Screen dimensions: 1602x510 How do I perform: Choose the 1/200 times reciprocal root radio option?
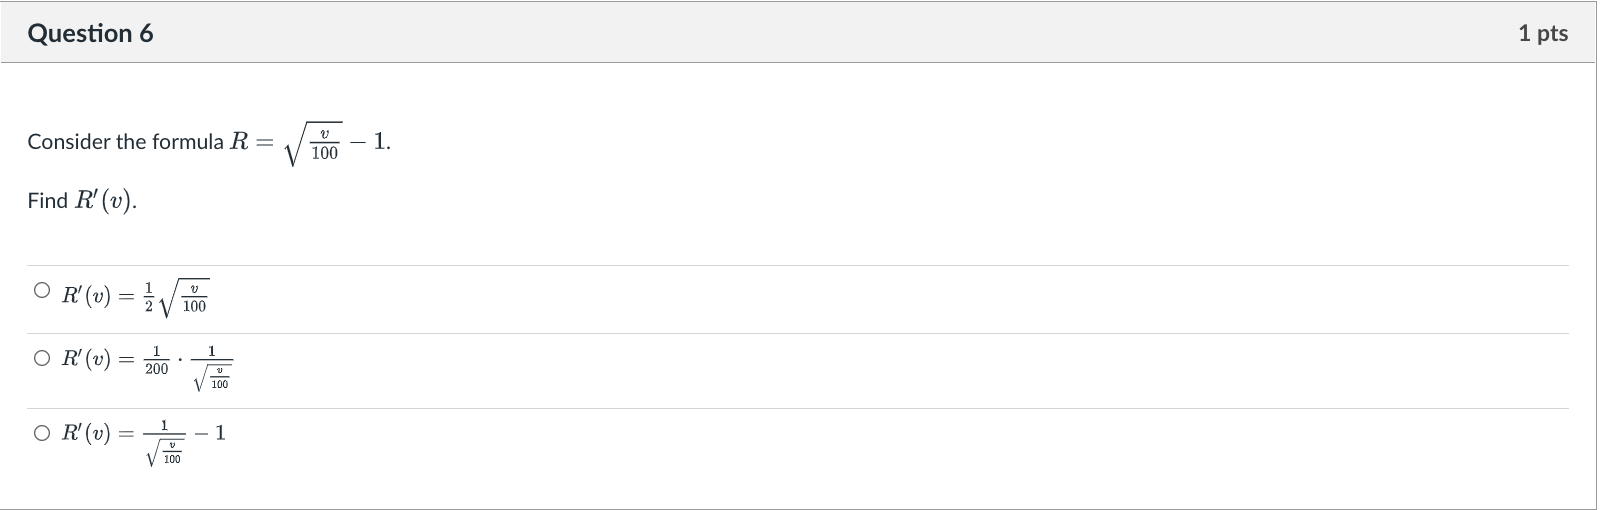tap(41, 358)
